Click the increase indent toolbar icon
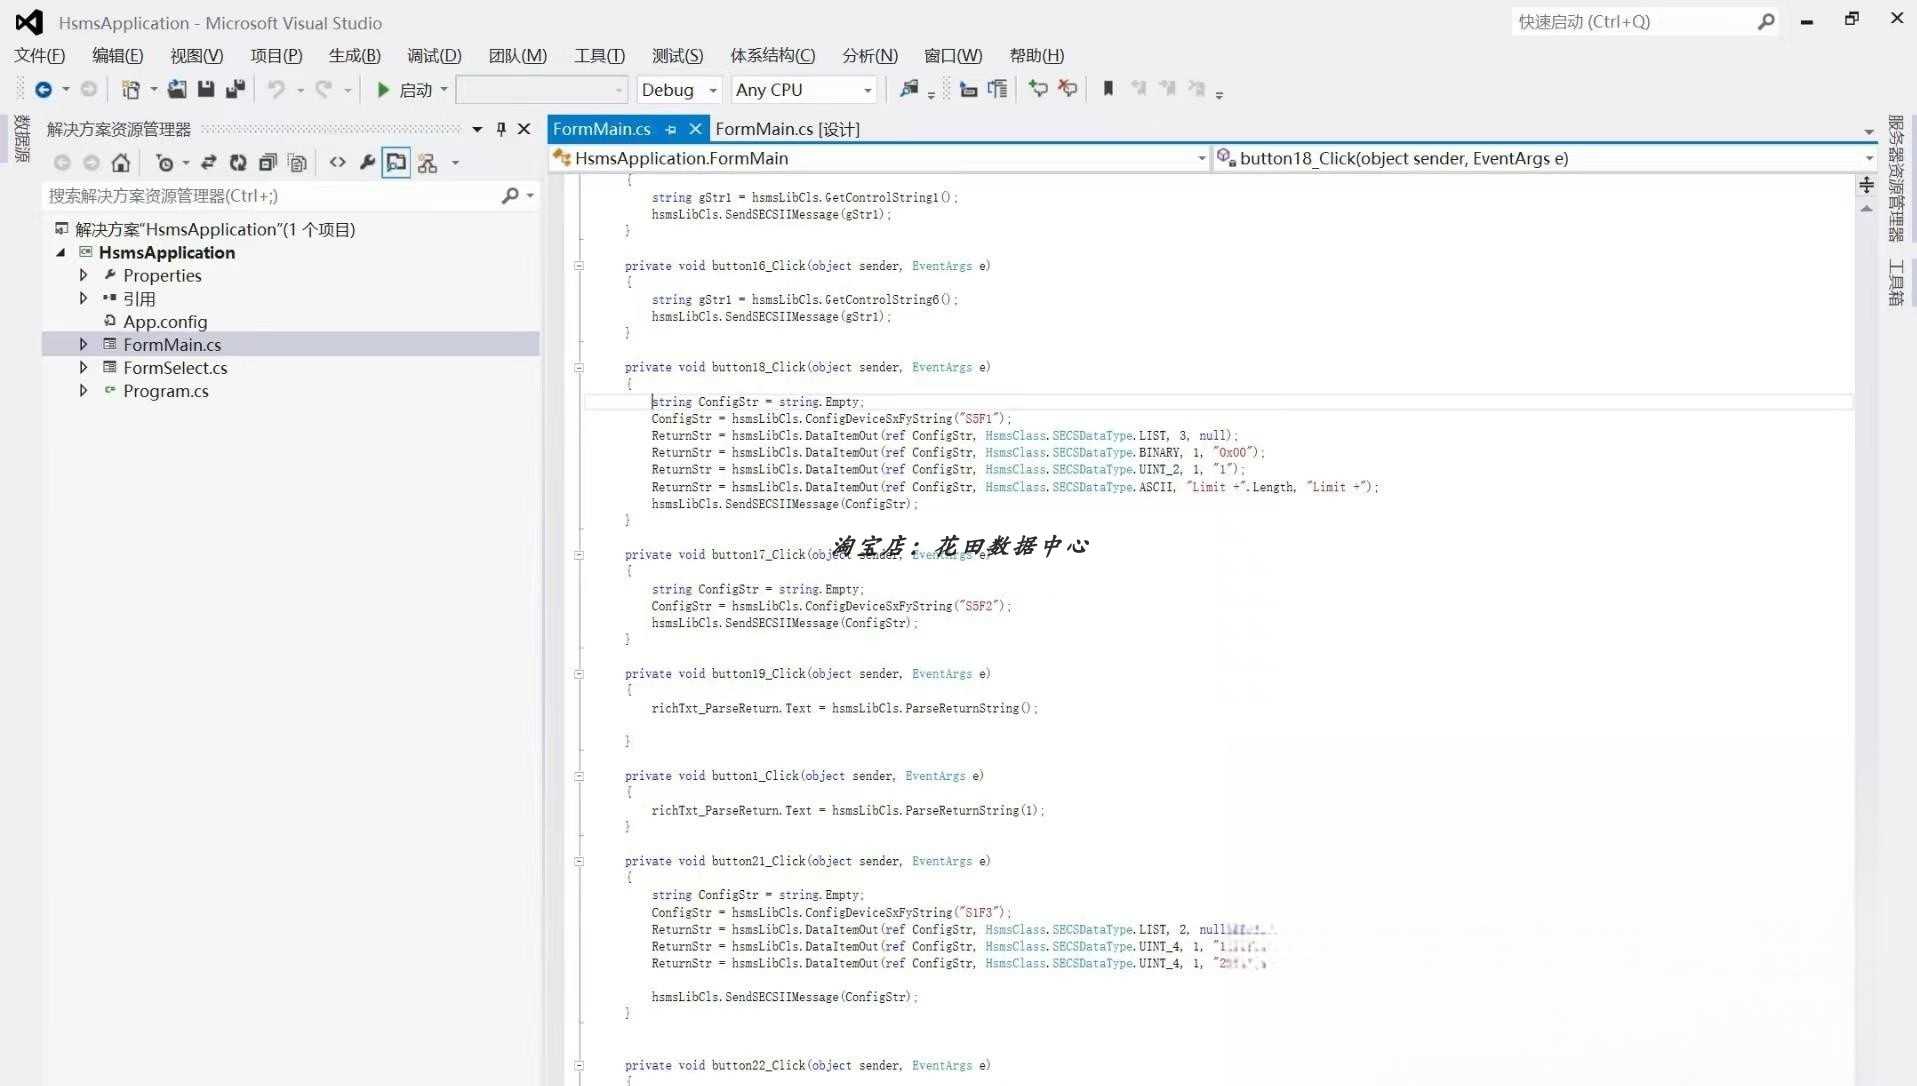1917x1086 pixels. [x=997, y=90]
